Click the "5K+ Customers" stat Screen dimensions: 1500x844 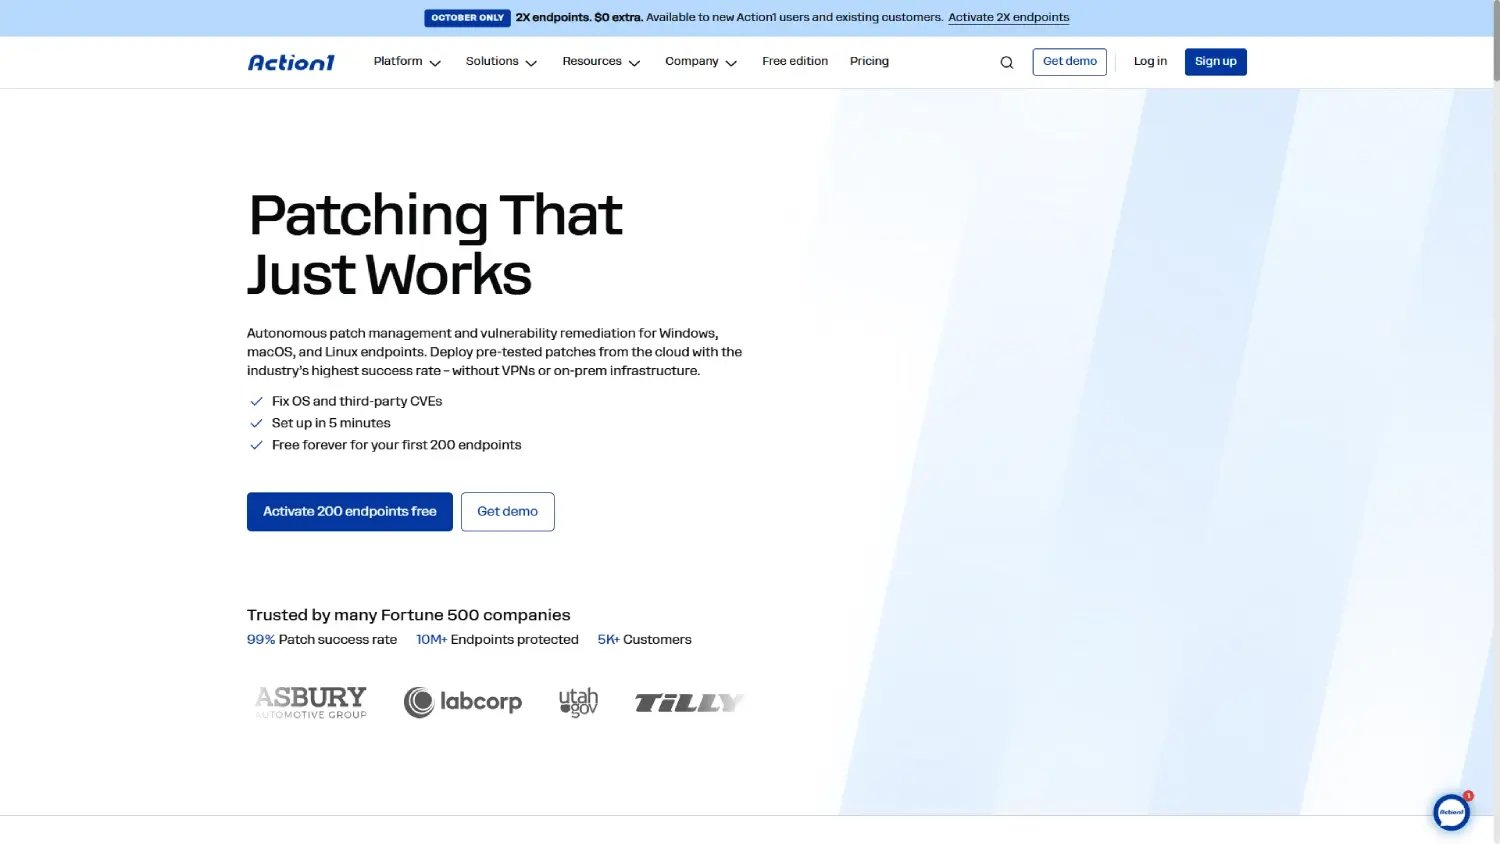[644, 640]
